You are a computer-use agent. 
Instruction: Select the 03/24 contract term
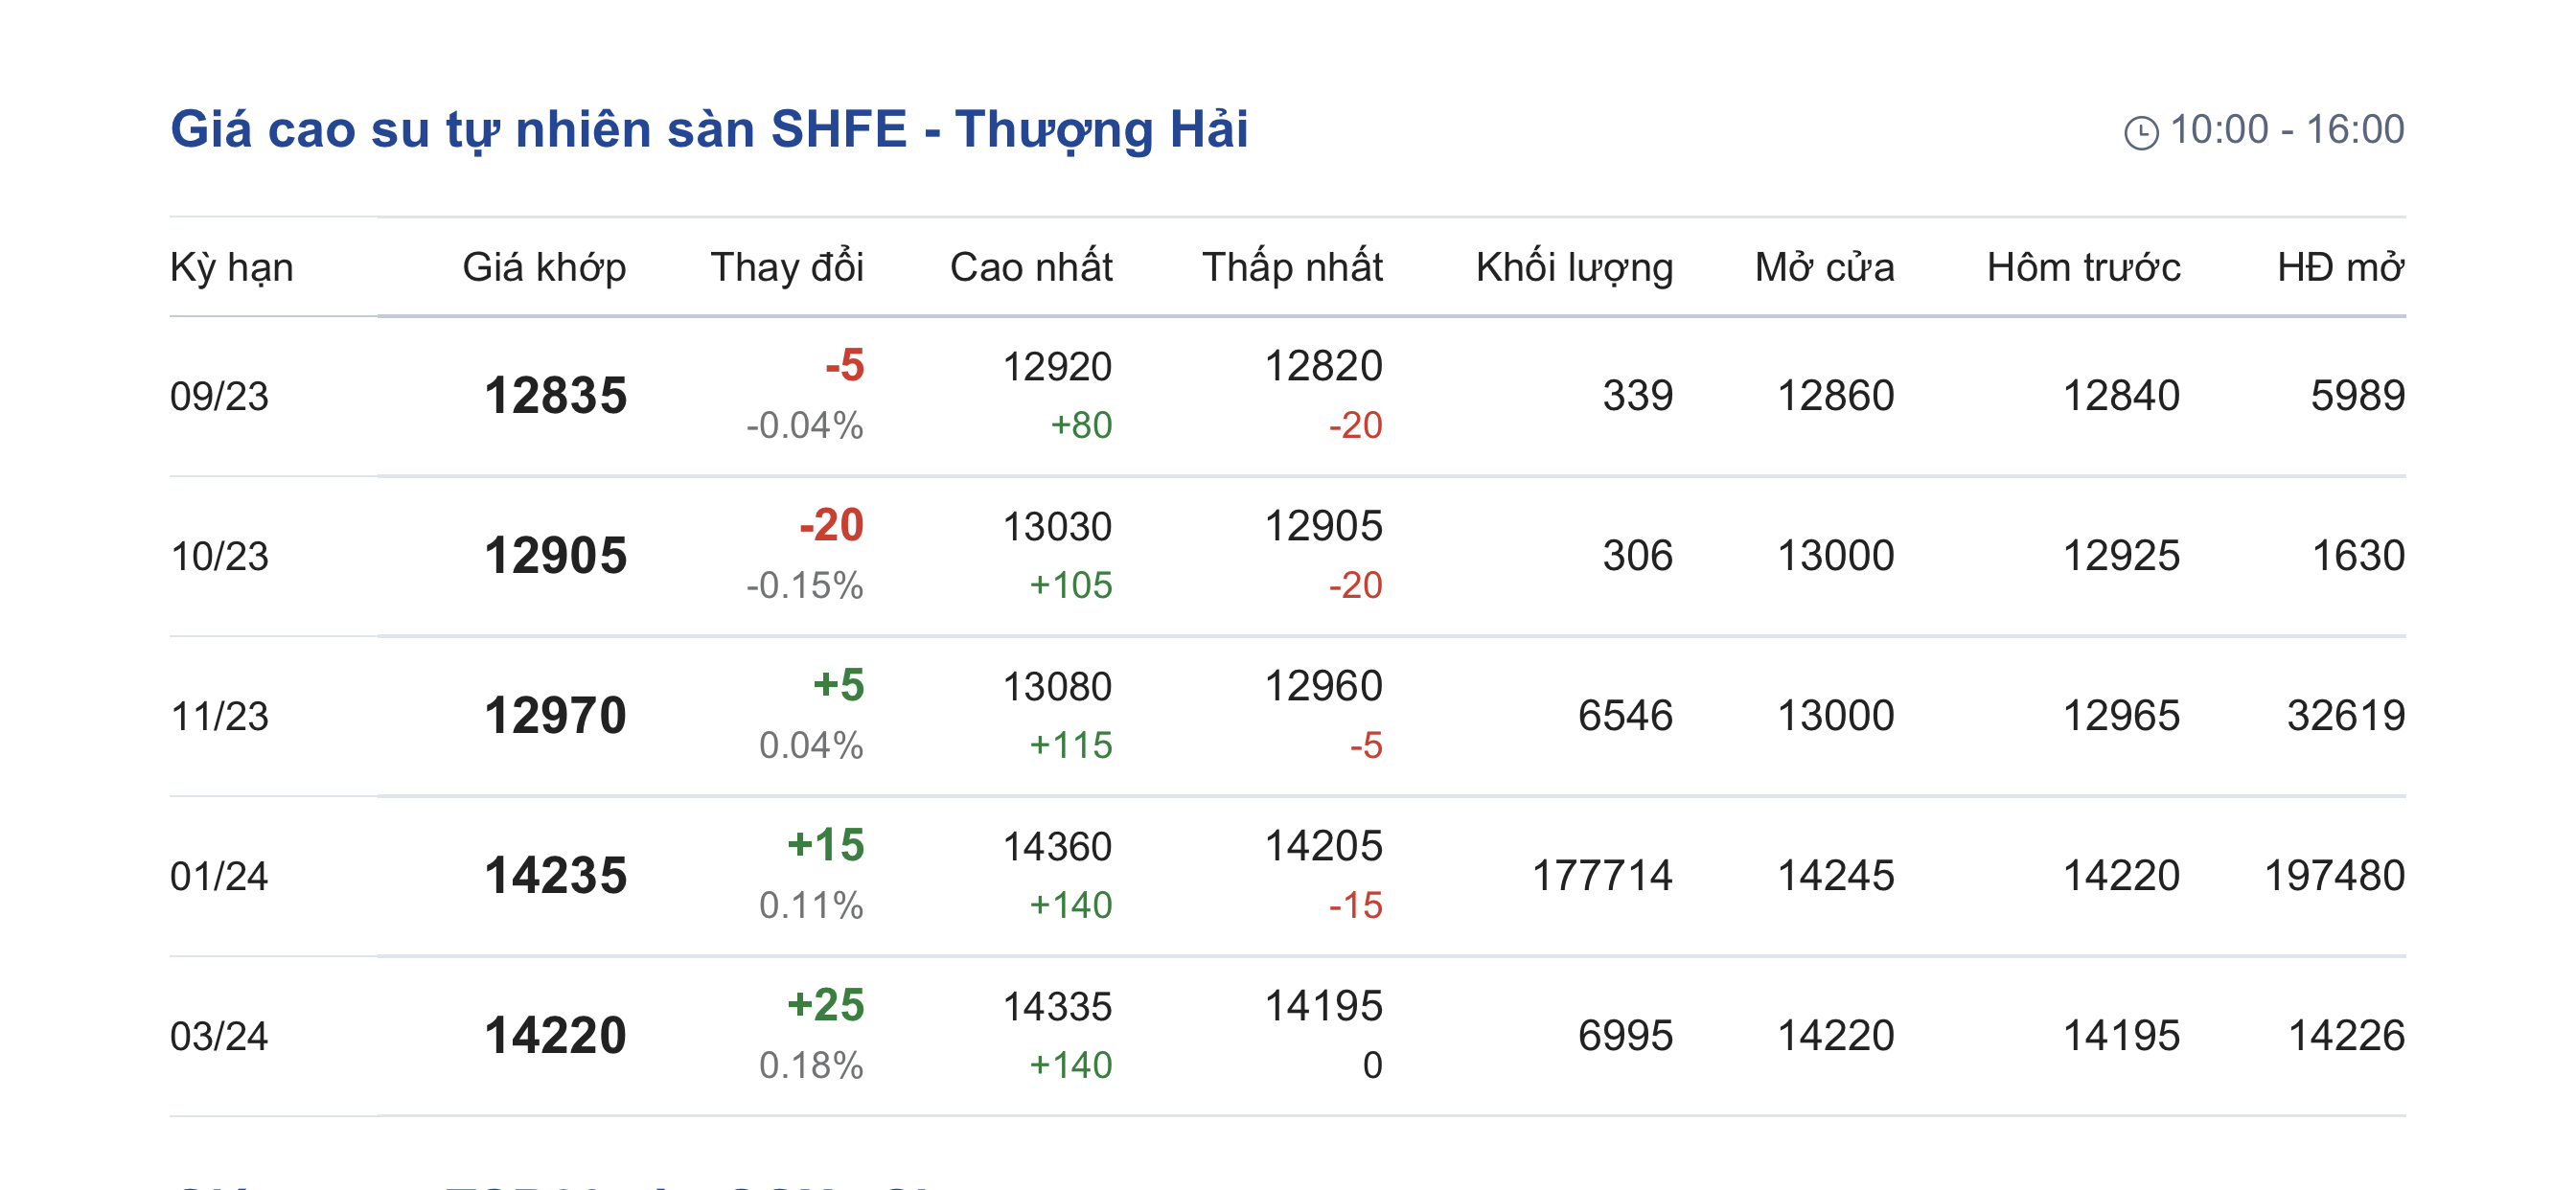point(220,1037)
